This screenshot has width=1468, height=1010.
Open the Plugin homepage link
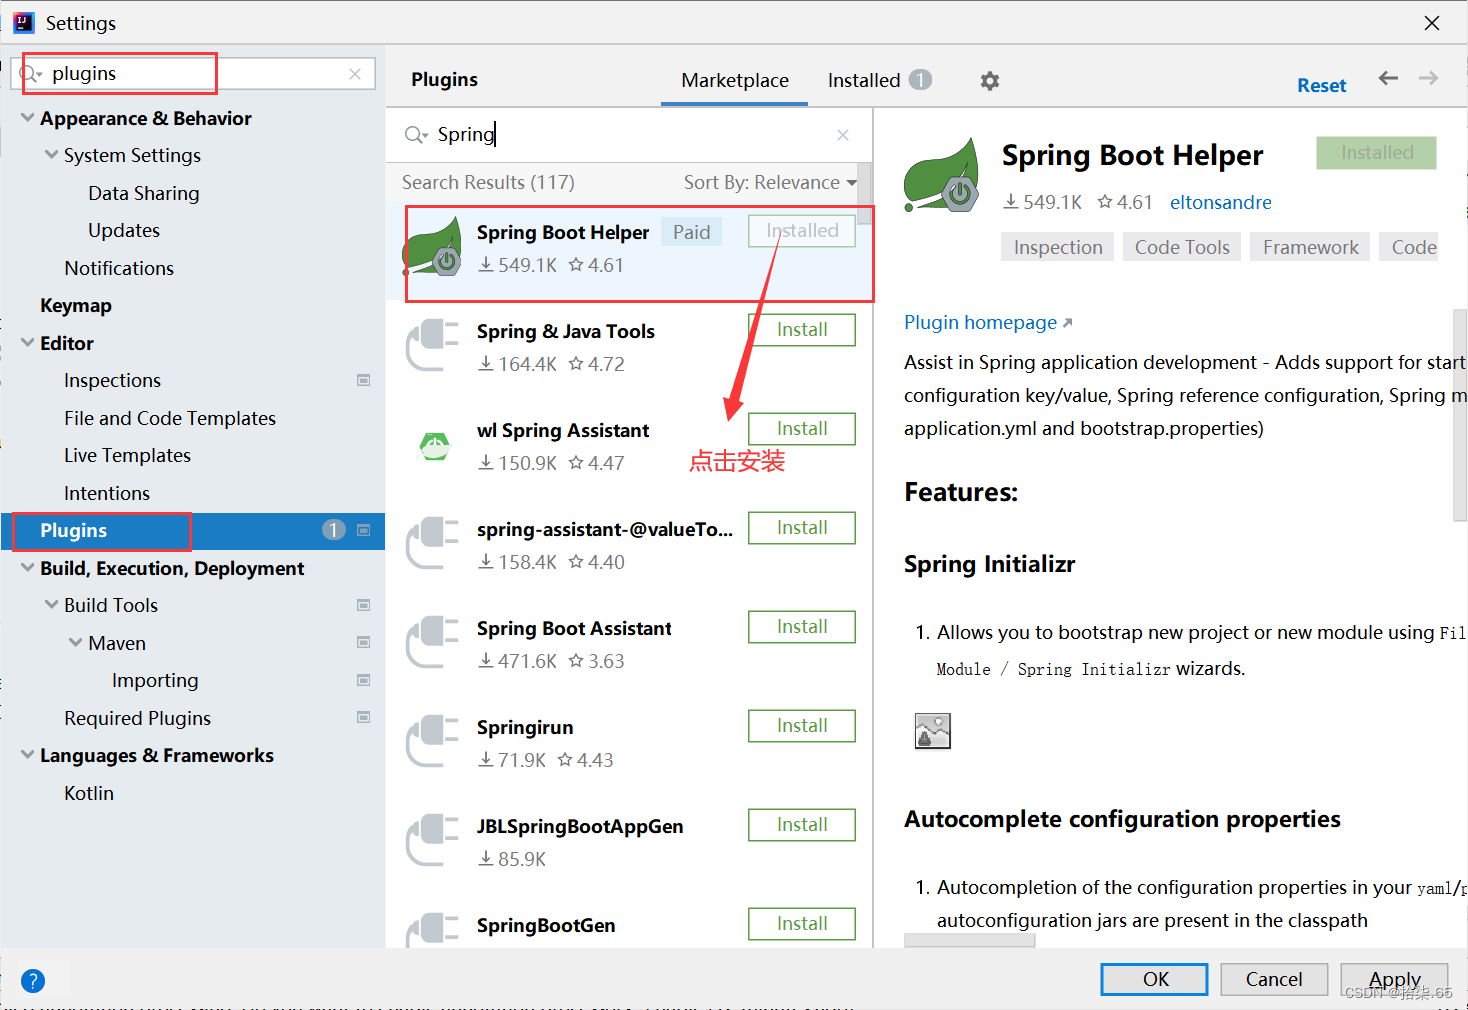(x=980, y=322)
